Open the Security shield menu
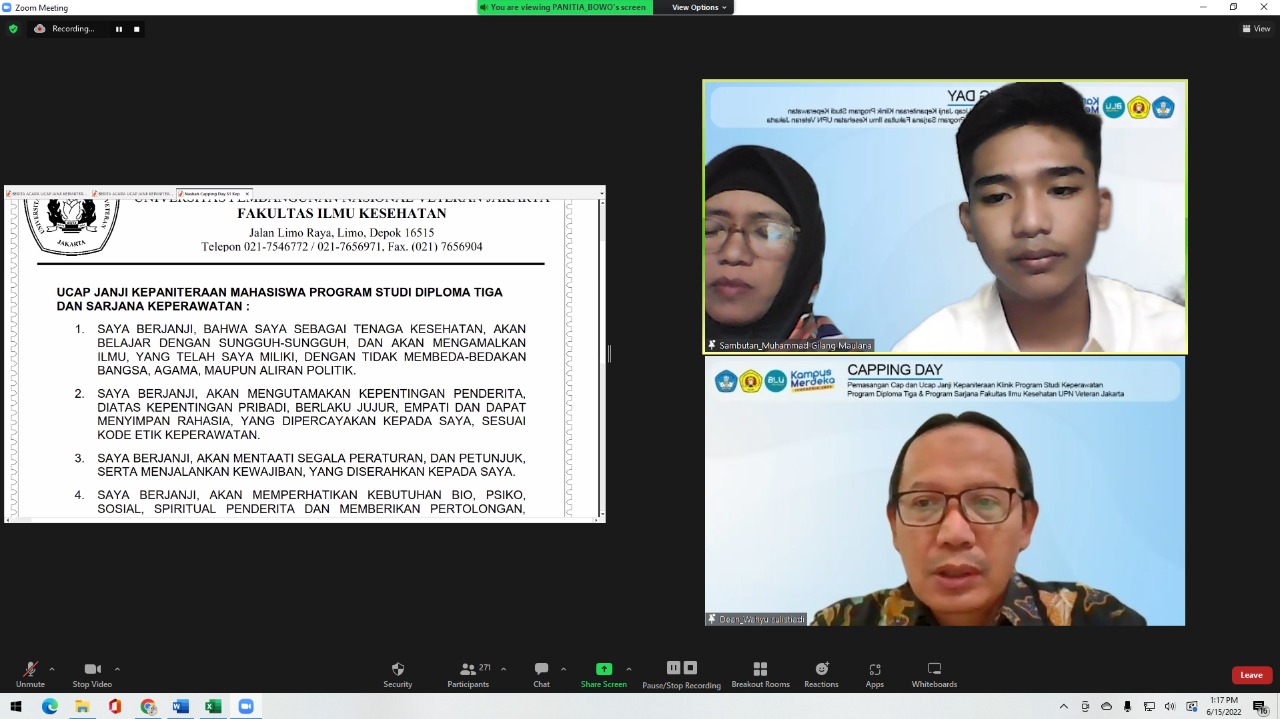The height and width of the screenshot is (719, 1280). click(x=397, y=675)
